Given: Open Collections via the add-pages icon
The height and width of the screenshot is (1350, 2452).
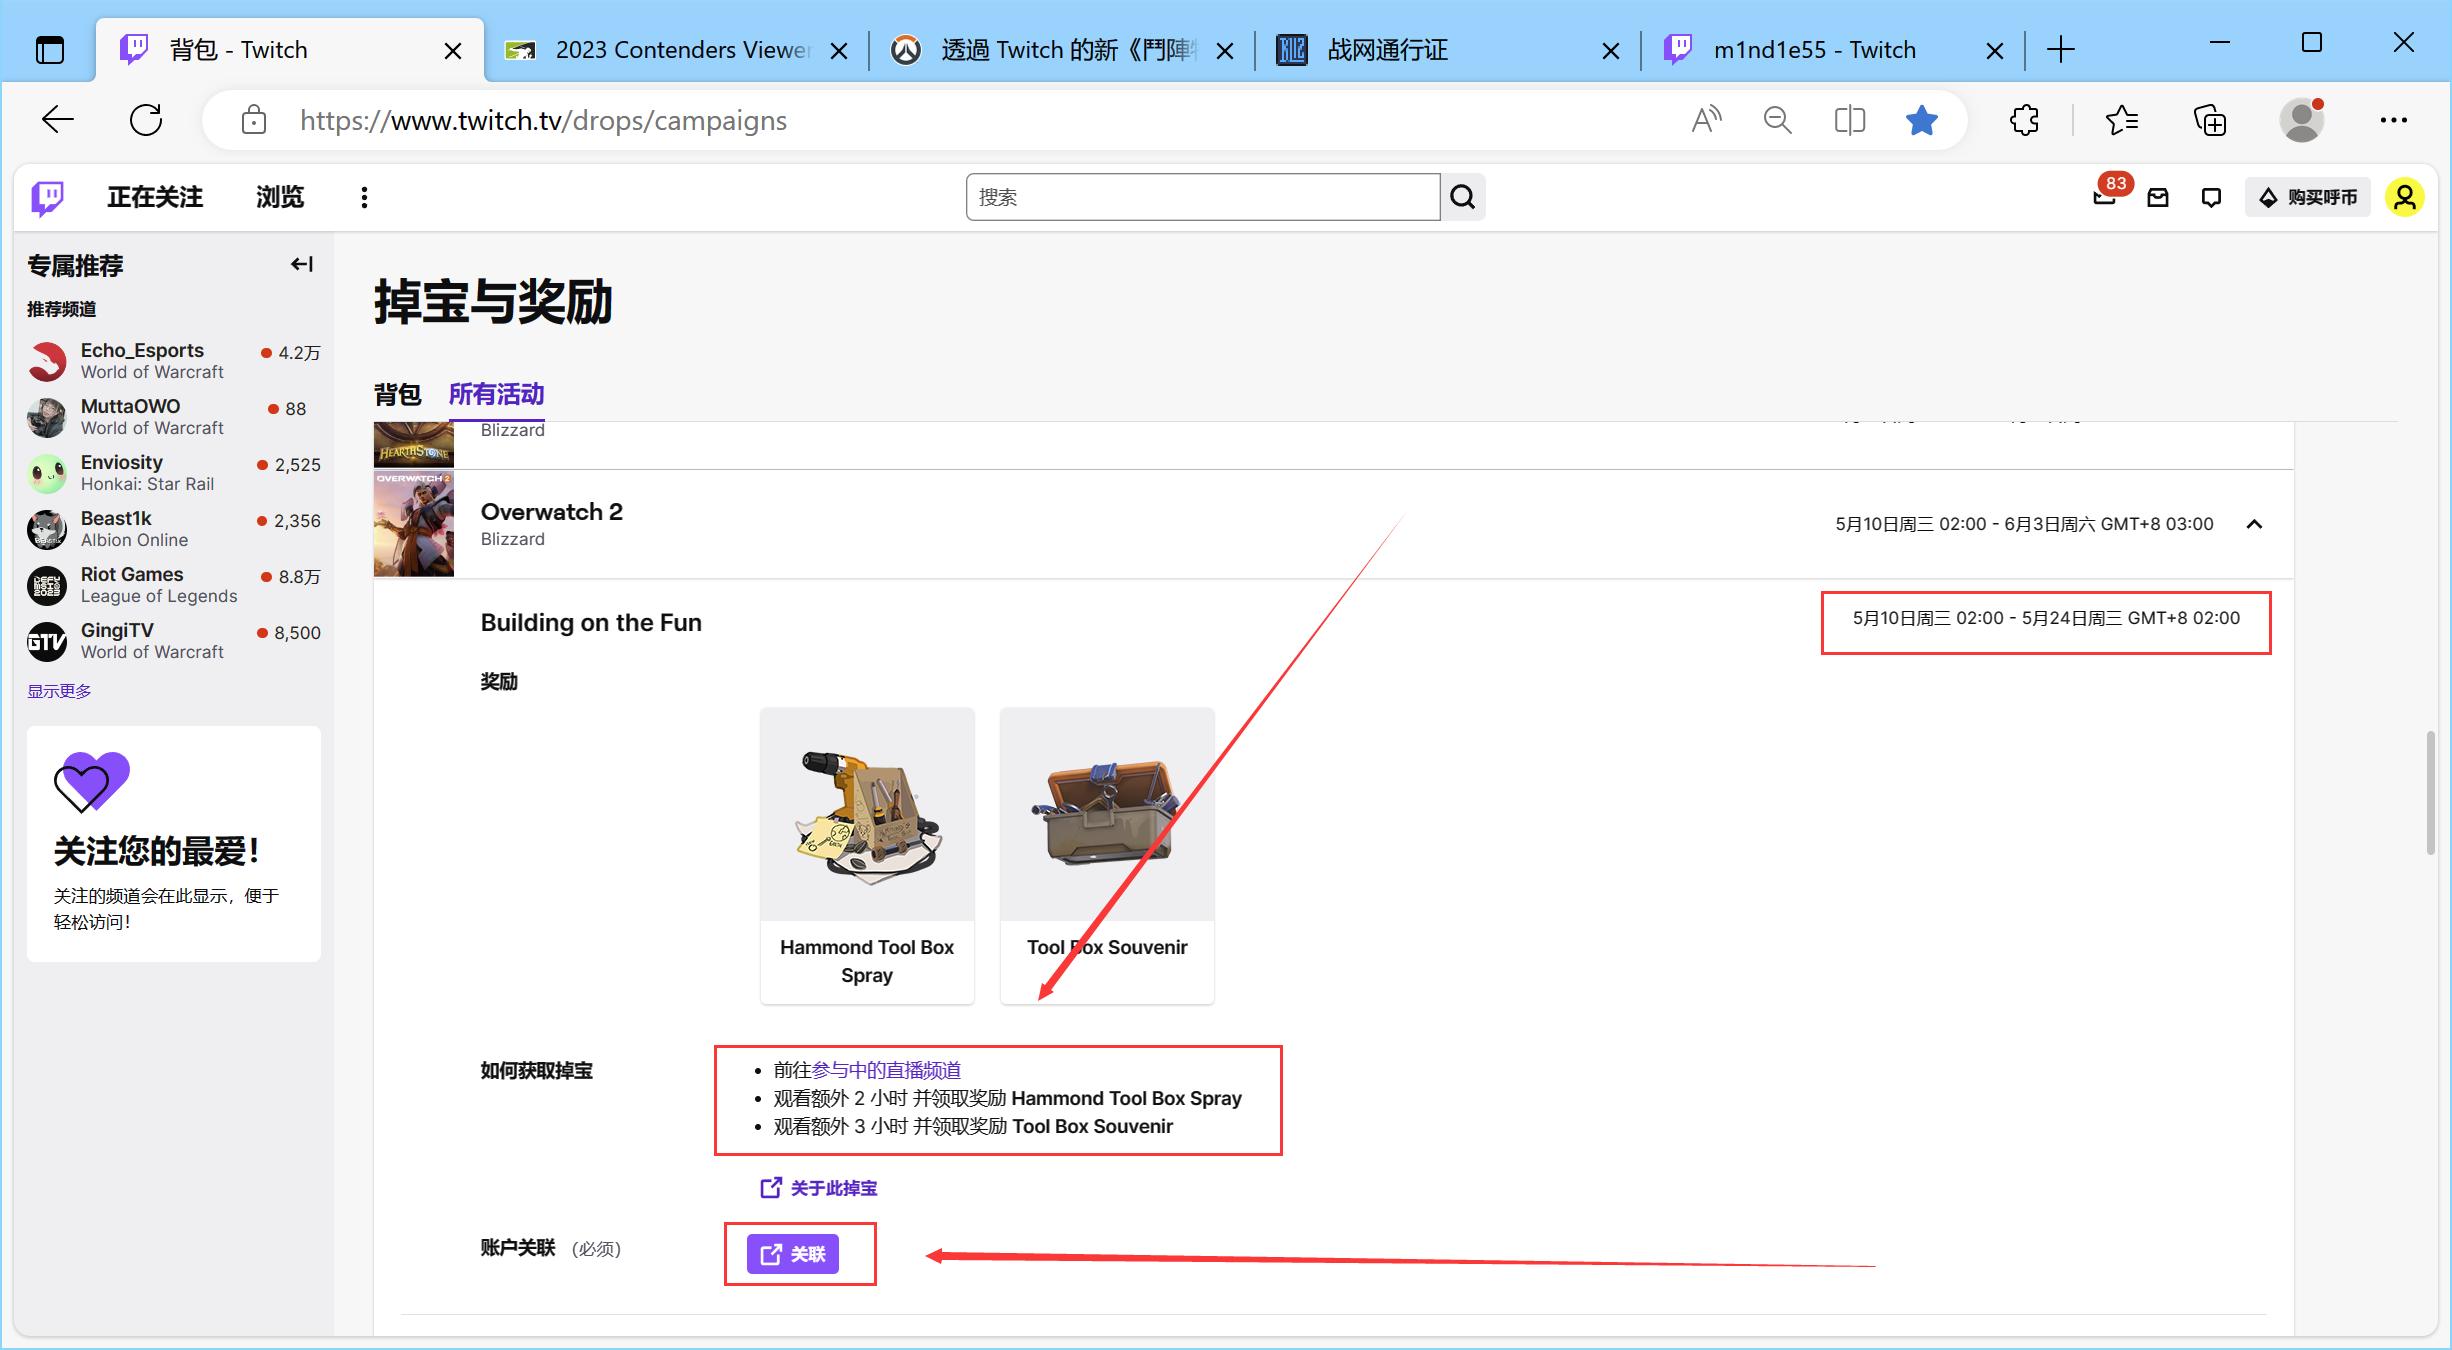Looking at the screenshot, I should coord(2210,119).
